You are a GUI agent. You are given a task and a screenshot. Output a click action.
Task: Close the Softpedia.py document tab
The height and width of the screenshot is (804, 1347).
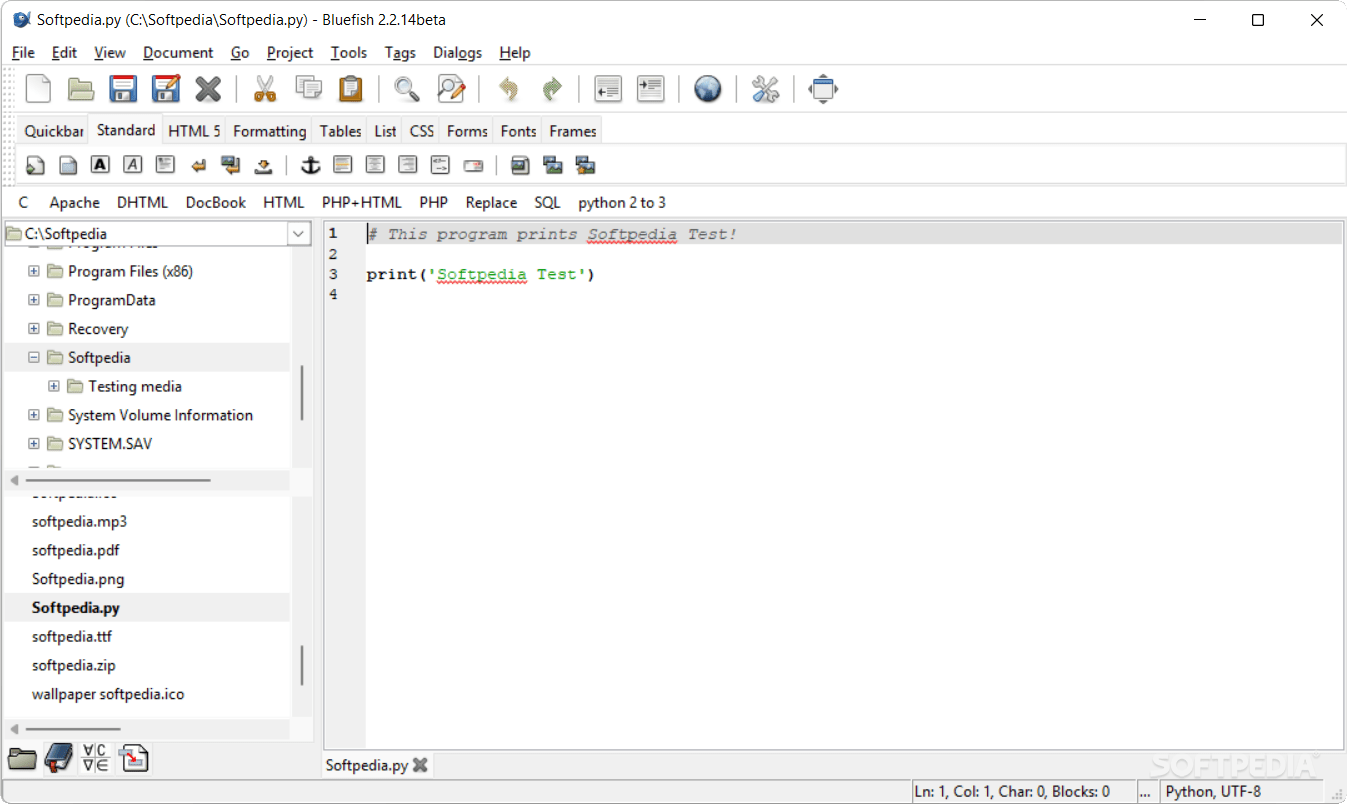click(420, 765)
